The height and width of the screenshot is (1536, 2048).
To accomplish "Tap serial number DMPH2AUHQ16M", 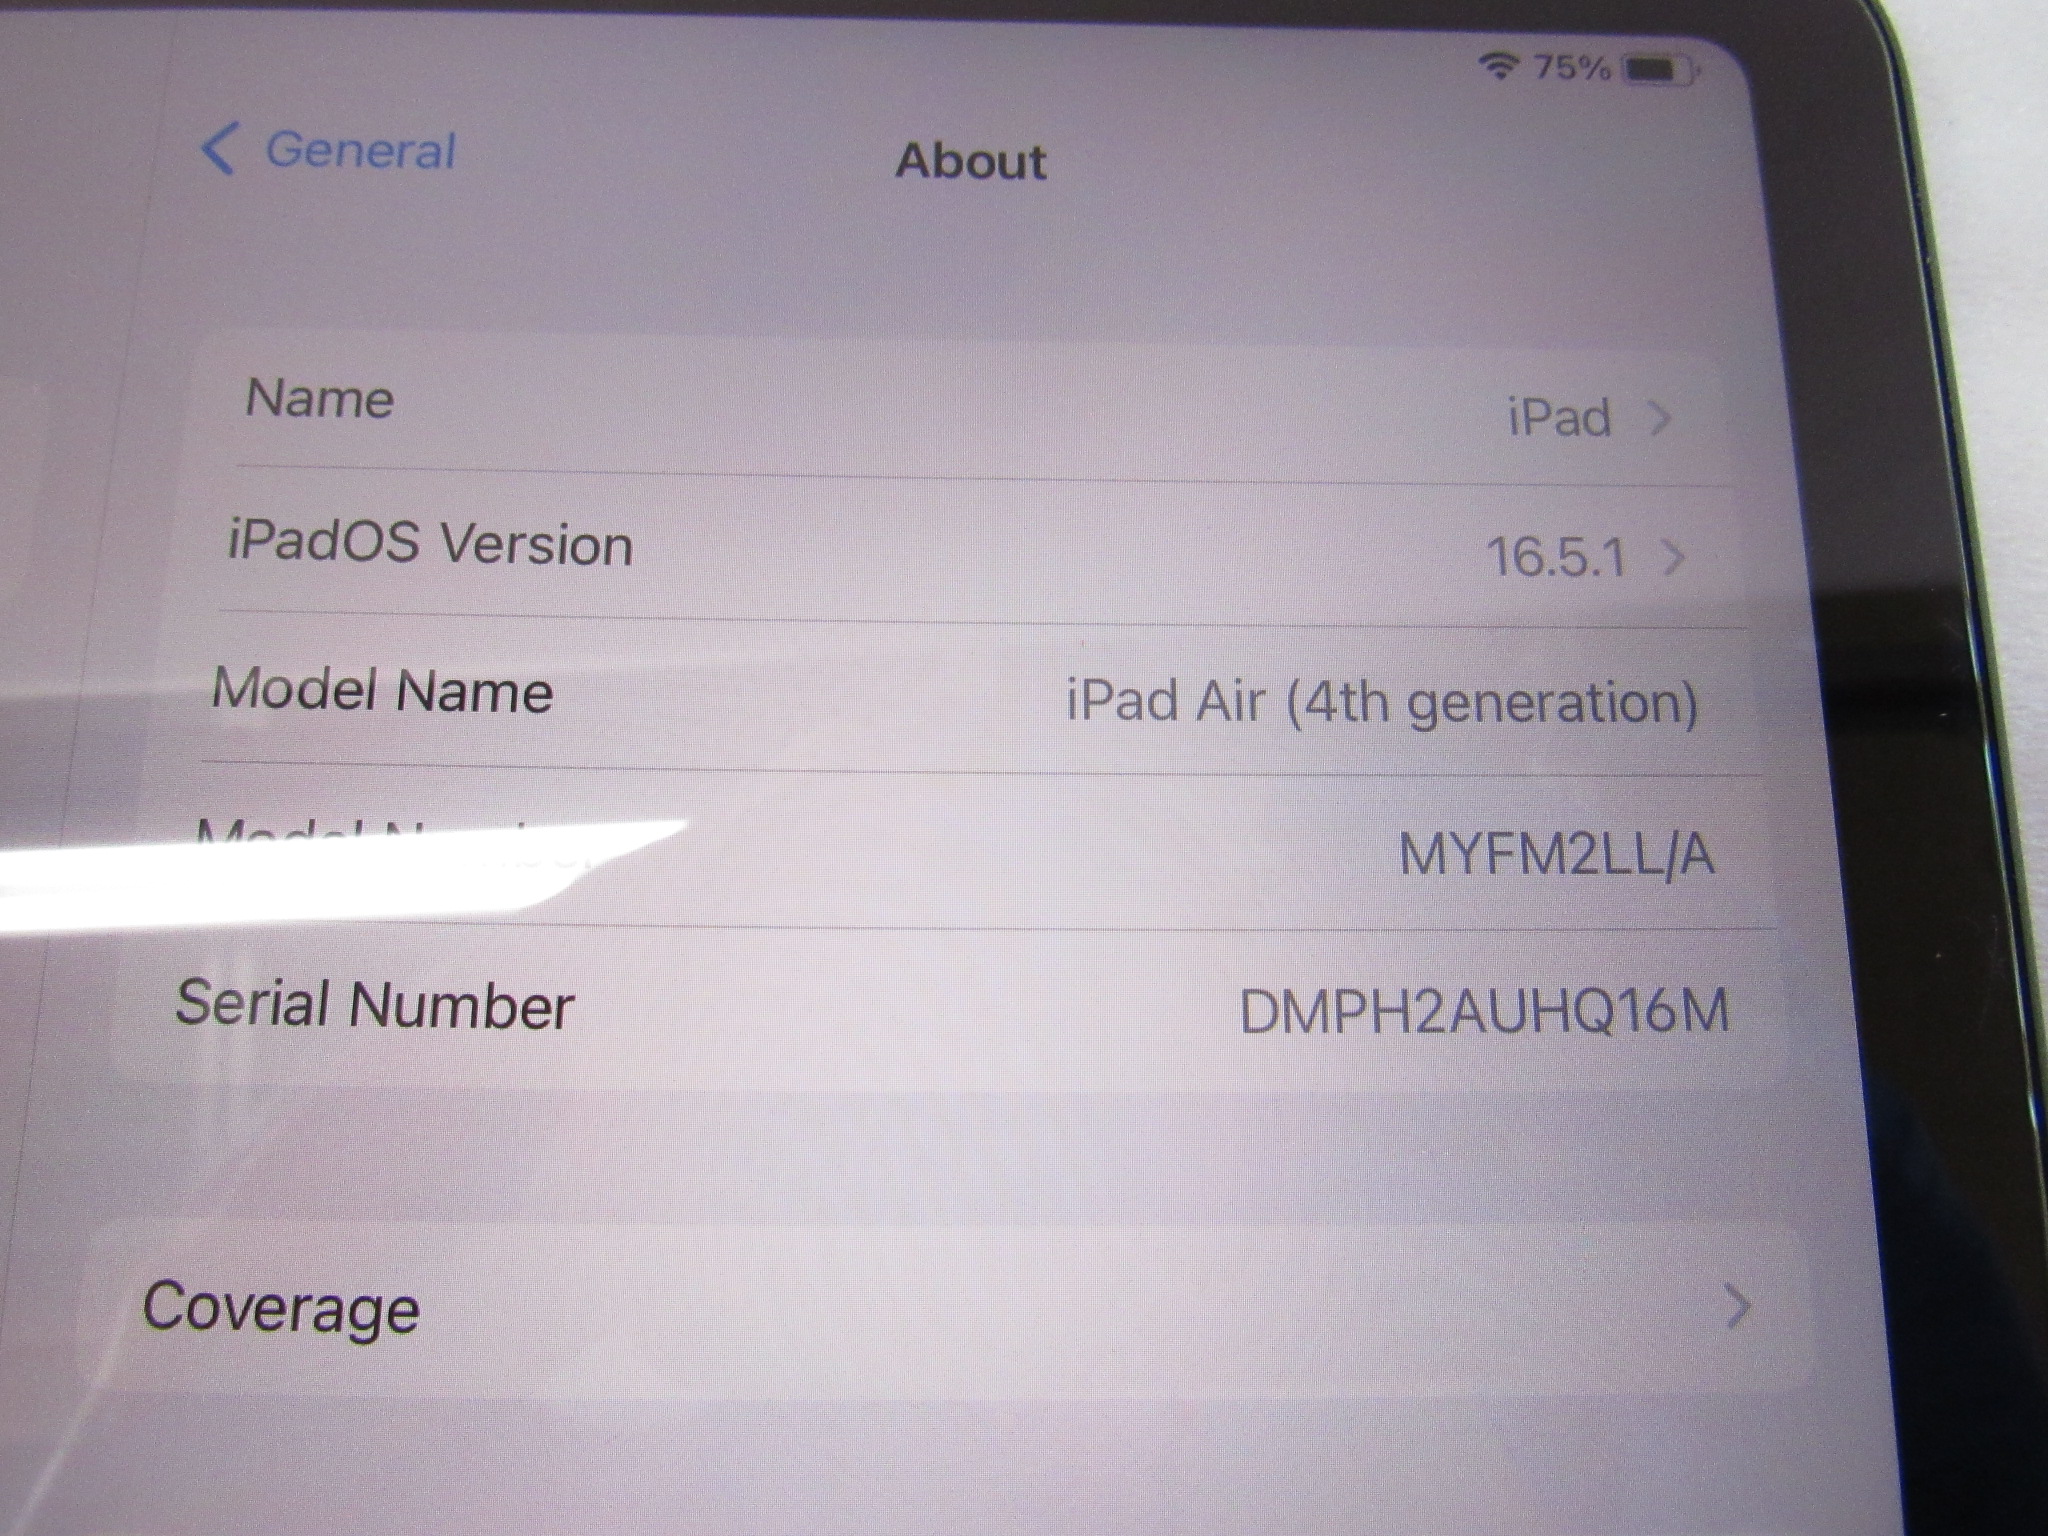I will (x=1485, y=1011).
